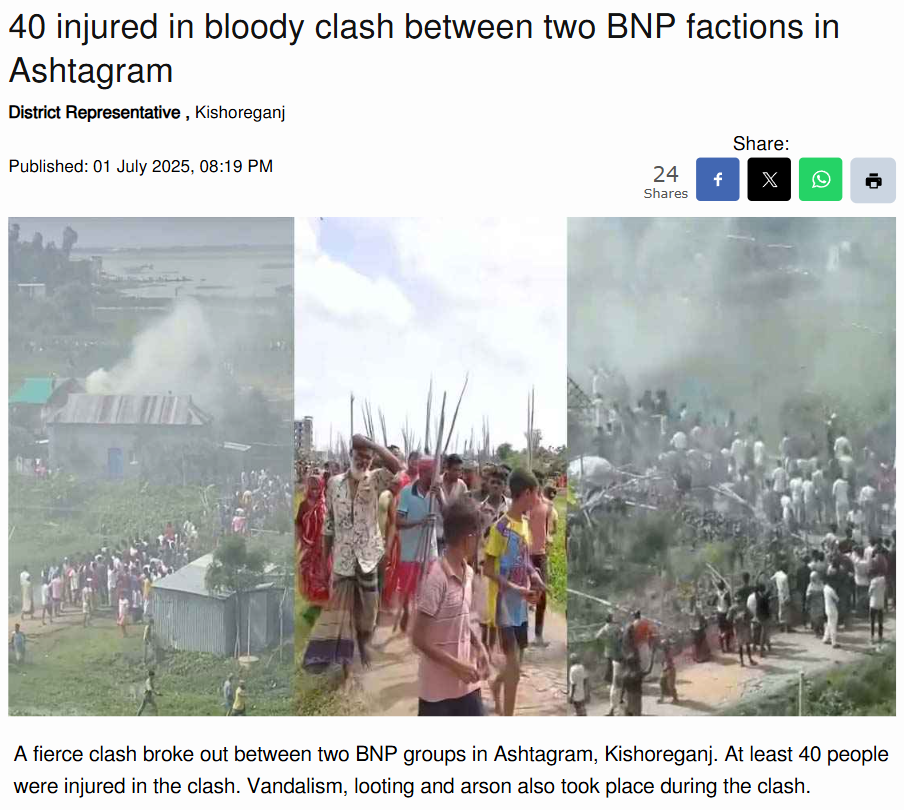Share the article on Facebook
The image size is (904, 810).
coord(717,179)
